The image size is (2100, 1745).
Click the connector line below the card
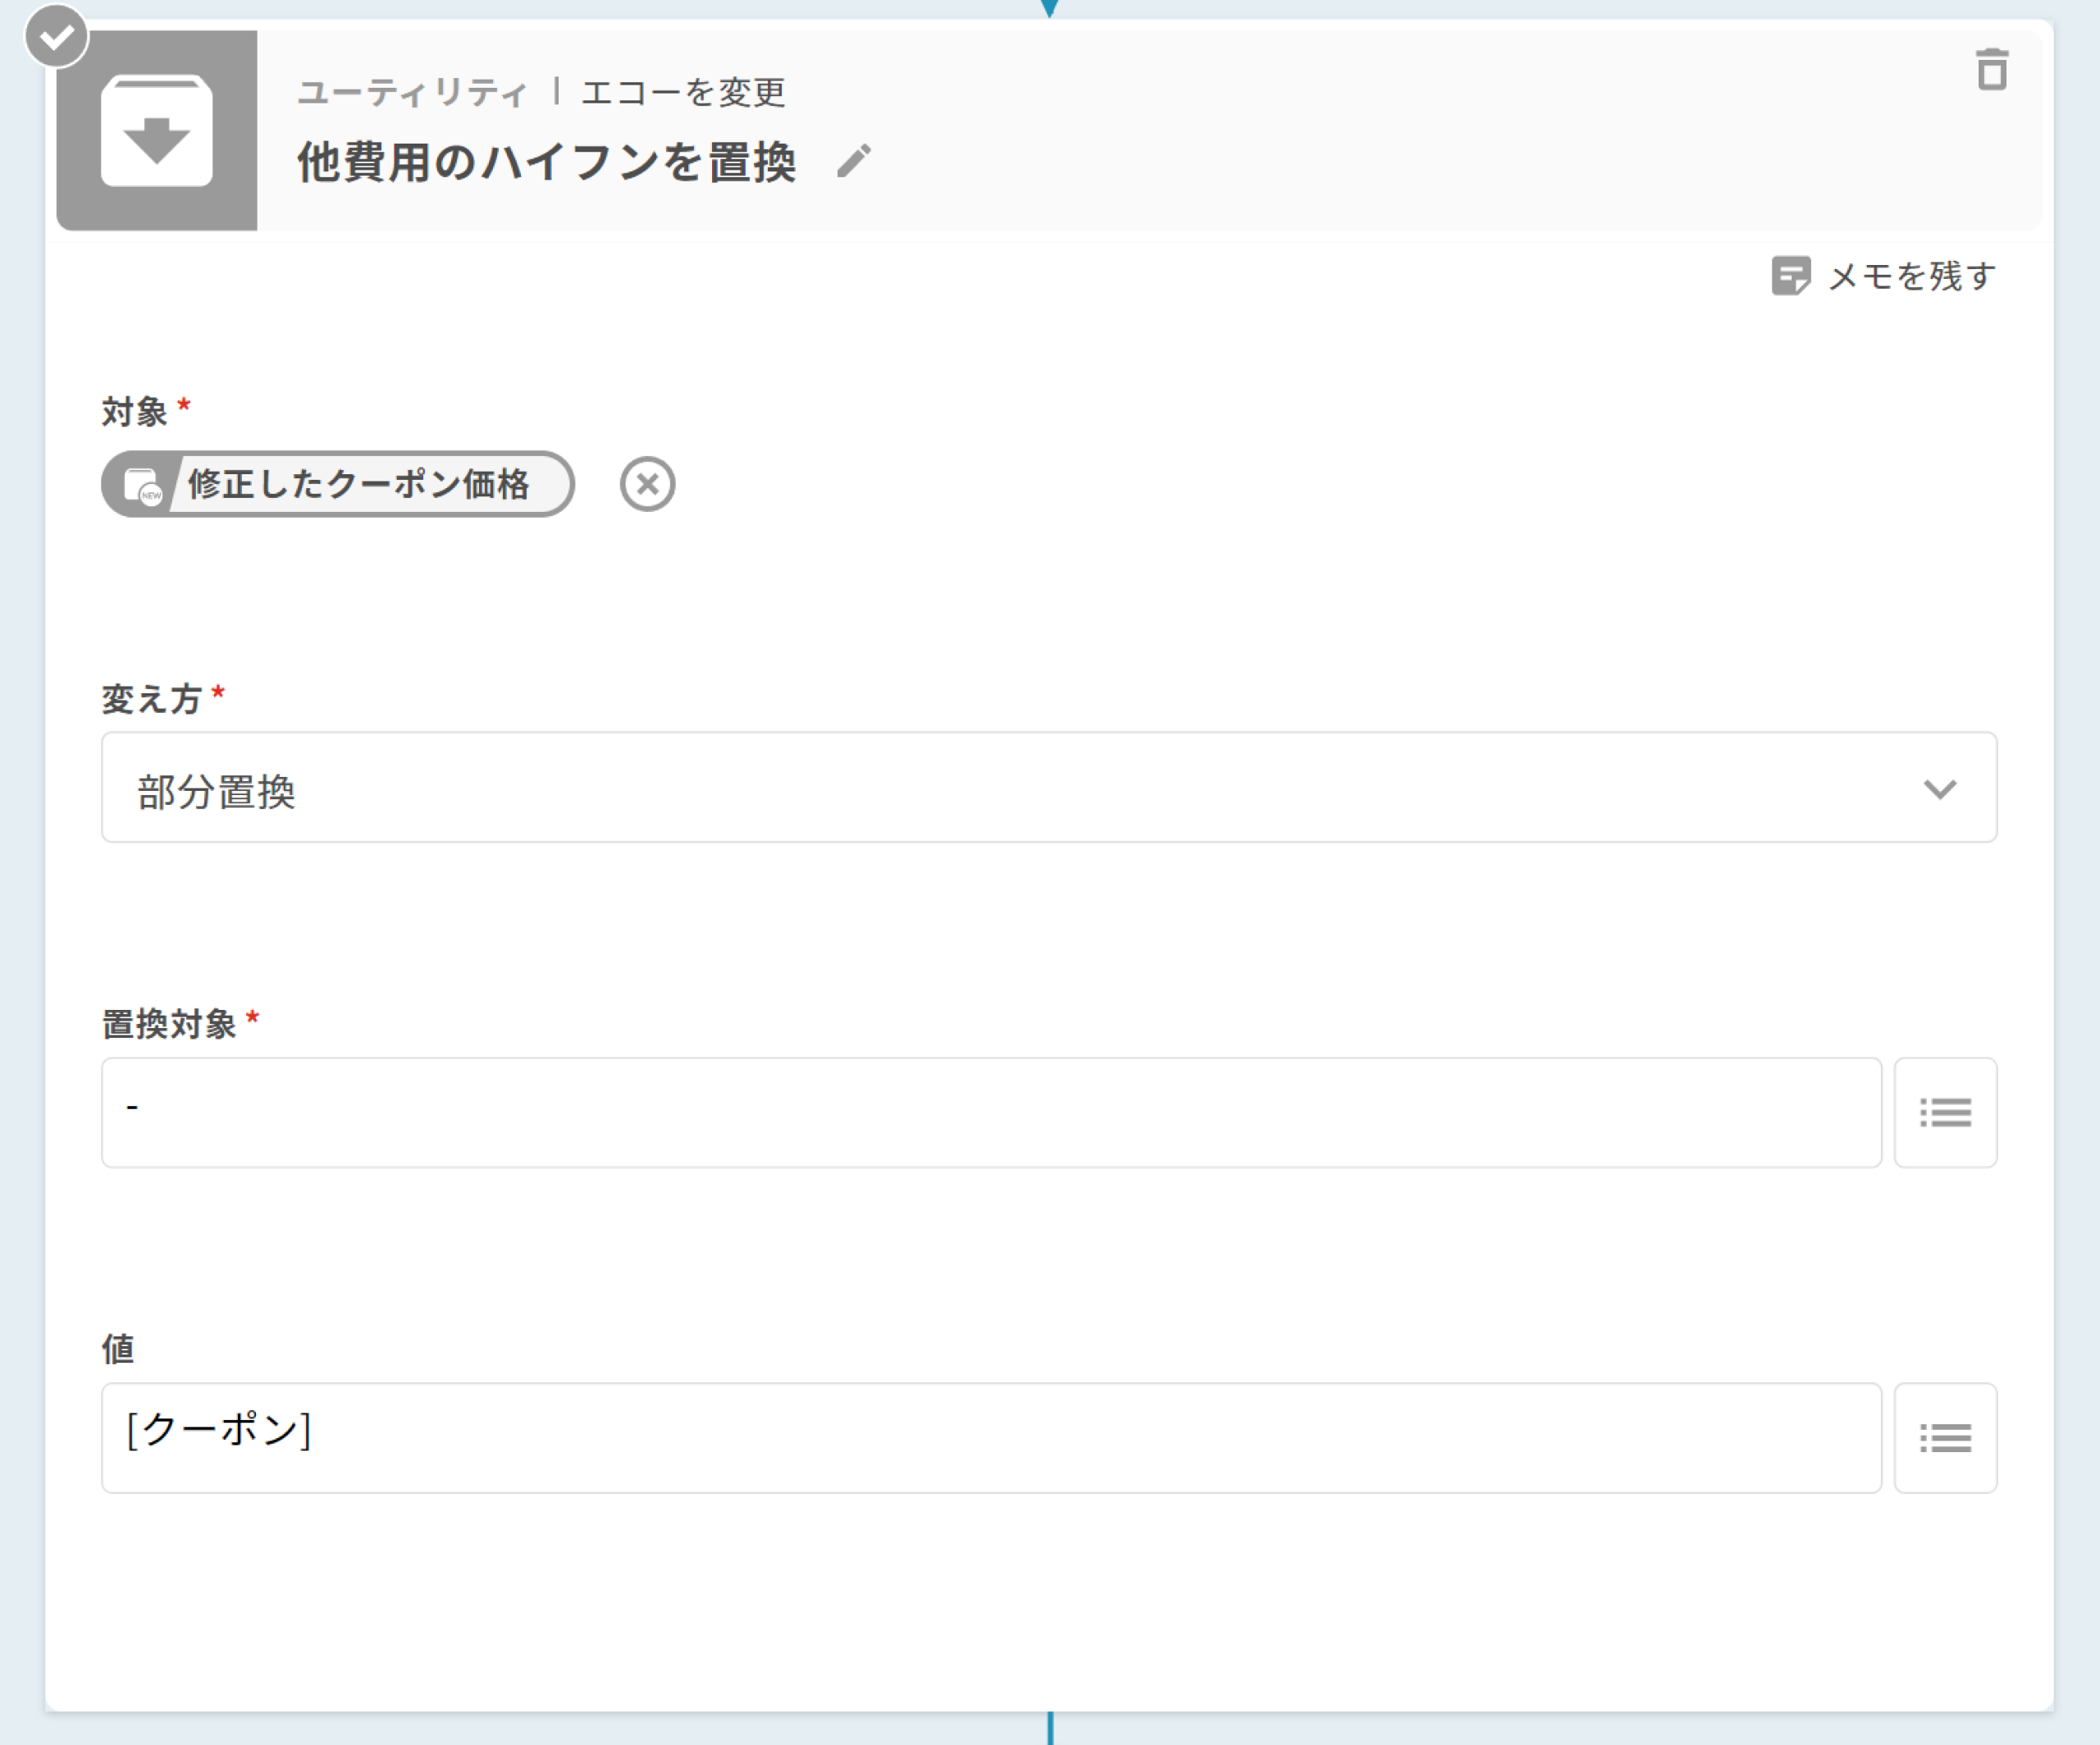(x=1049, y=1728)
